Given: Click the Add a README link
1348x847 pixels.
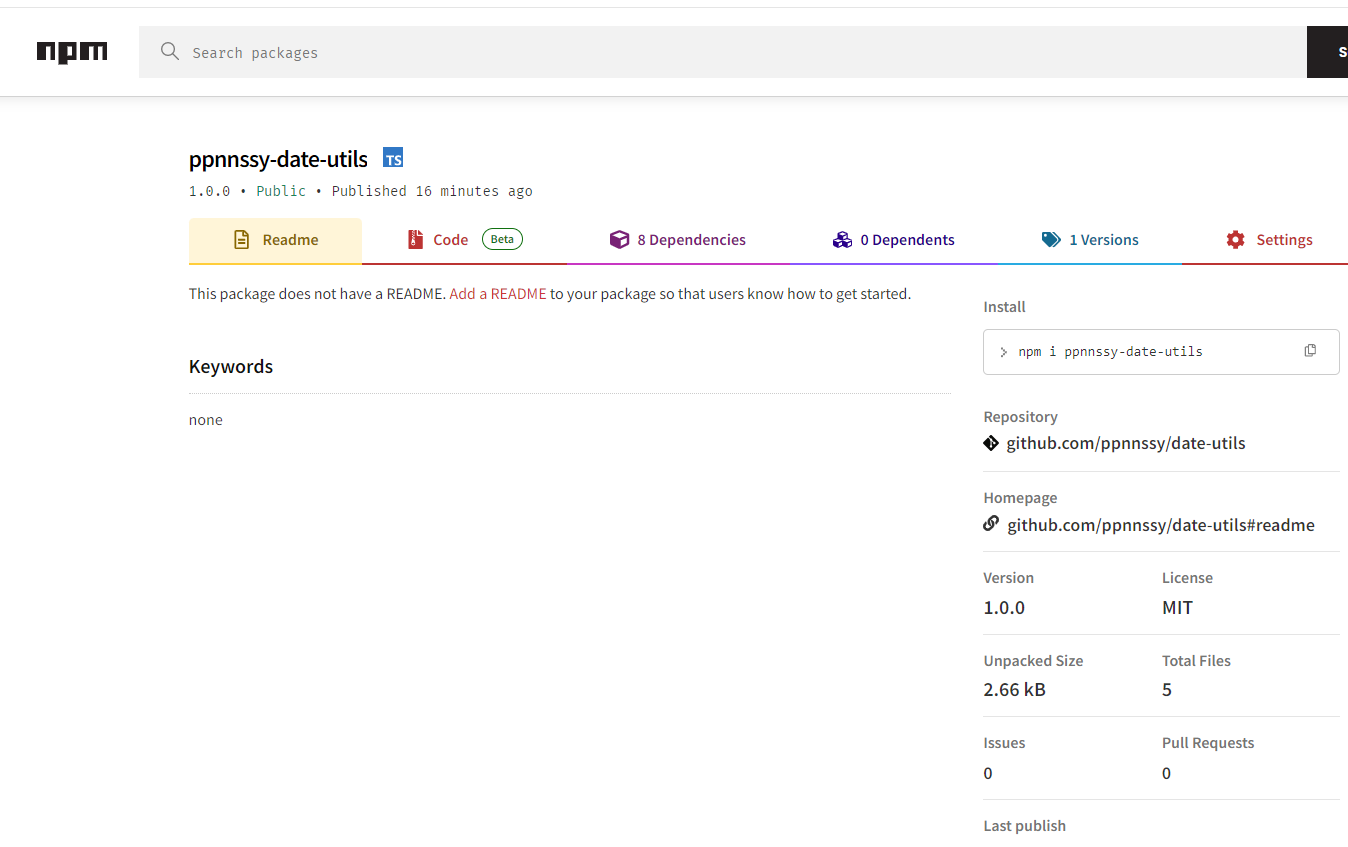Looking at the screenshot, I should point(498,294).
